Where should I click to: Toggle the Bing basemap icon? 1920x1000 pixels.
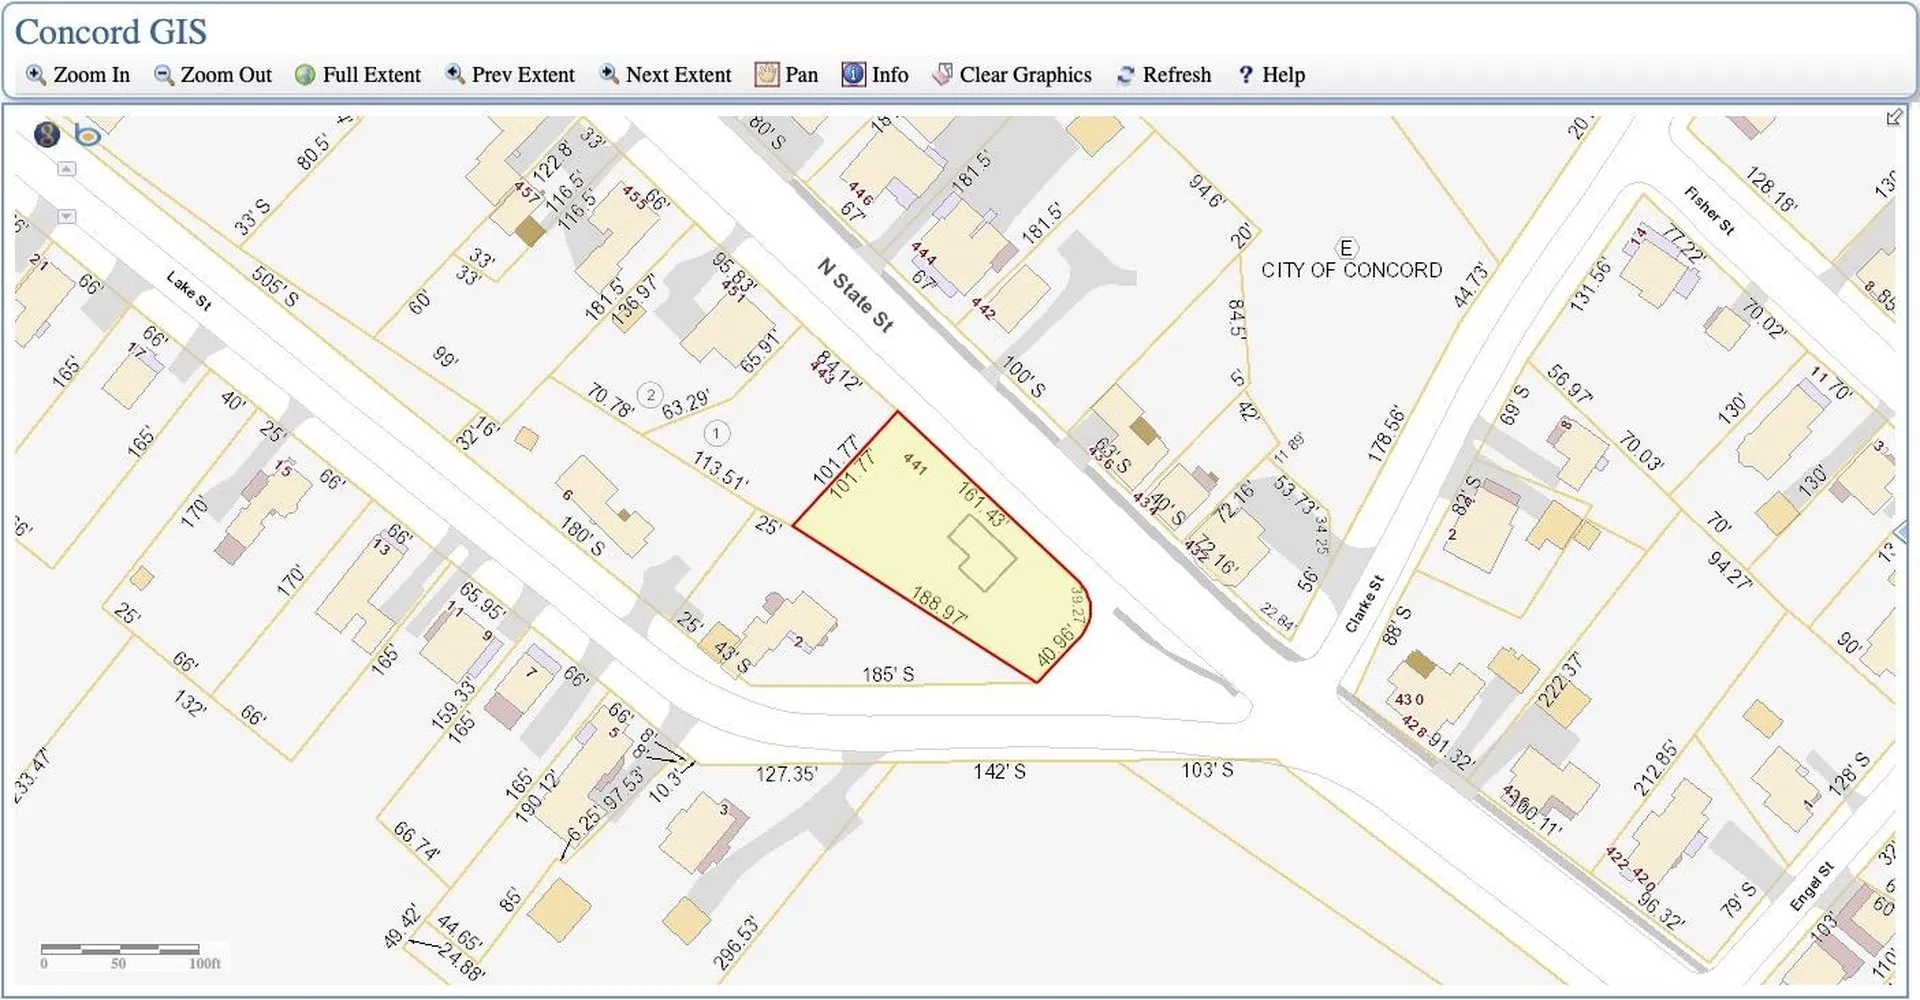[88, 134]
